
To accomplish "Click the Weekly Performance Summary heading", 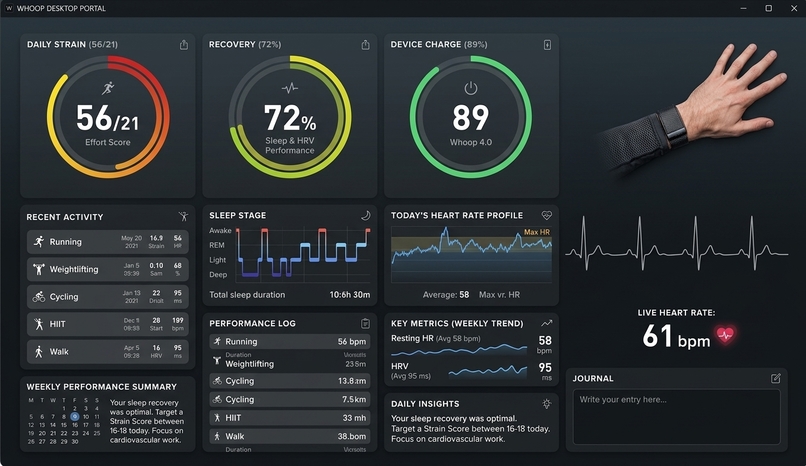I will click(102, 387).
